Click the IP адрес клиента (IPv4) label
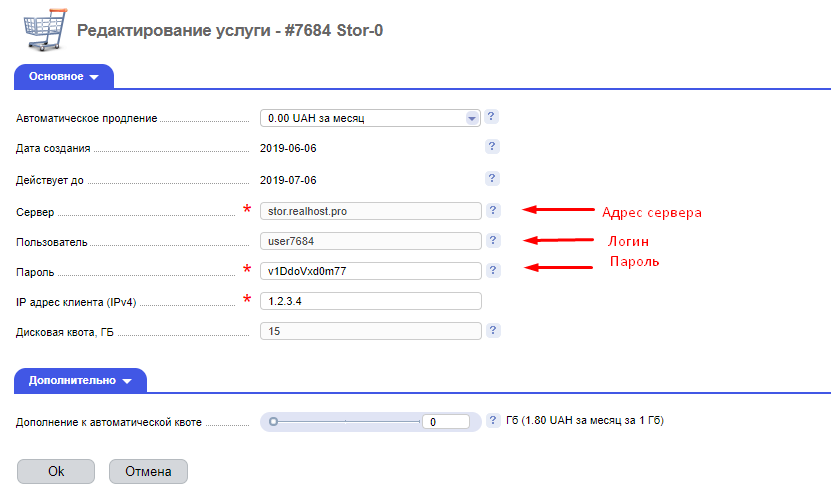This screenshot has height=501, width=831. click(x=76, y=302)
